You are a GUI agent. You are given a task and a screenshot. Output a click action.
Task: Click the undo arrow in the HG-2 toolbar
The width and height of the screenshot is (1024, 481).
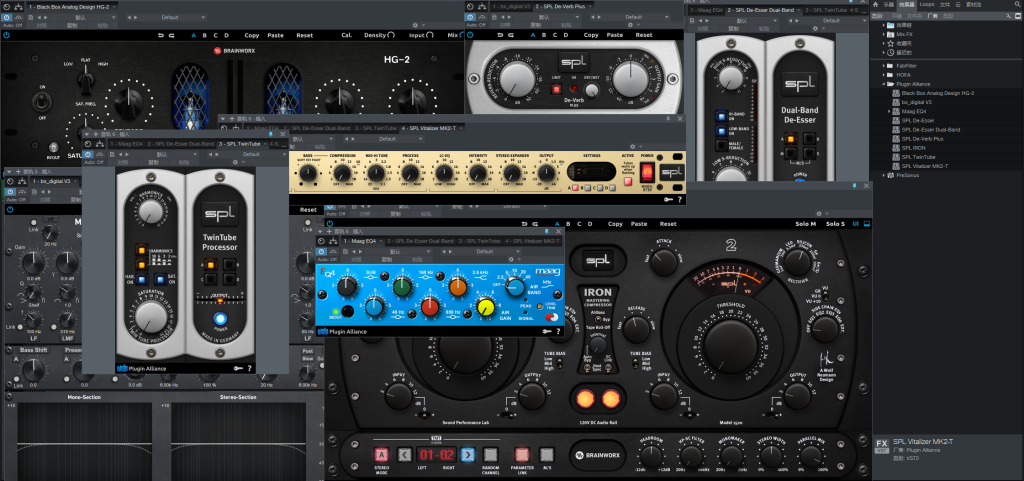click(x=163, y=35)
